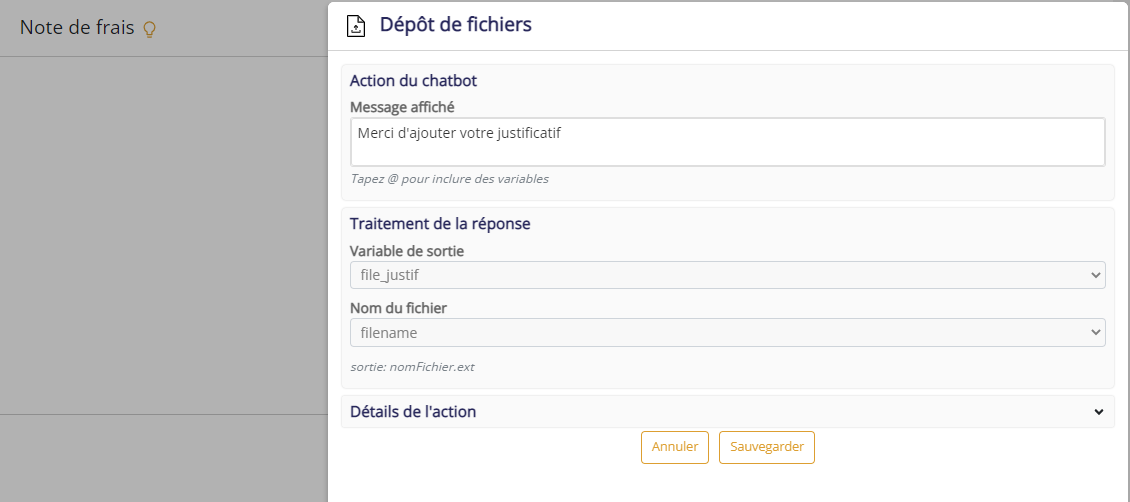Click the arrow of the filename select box
This screenshot has height=502, width=1130.
[1095, 333]
